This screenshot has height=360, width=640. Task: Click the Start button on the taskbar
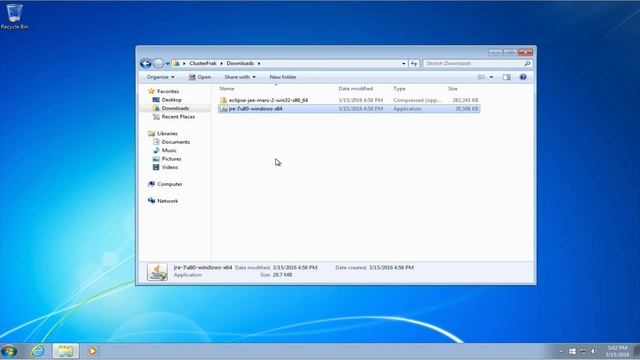pos(10,351)
